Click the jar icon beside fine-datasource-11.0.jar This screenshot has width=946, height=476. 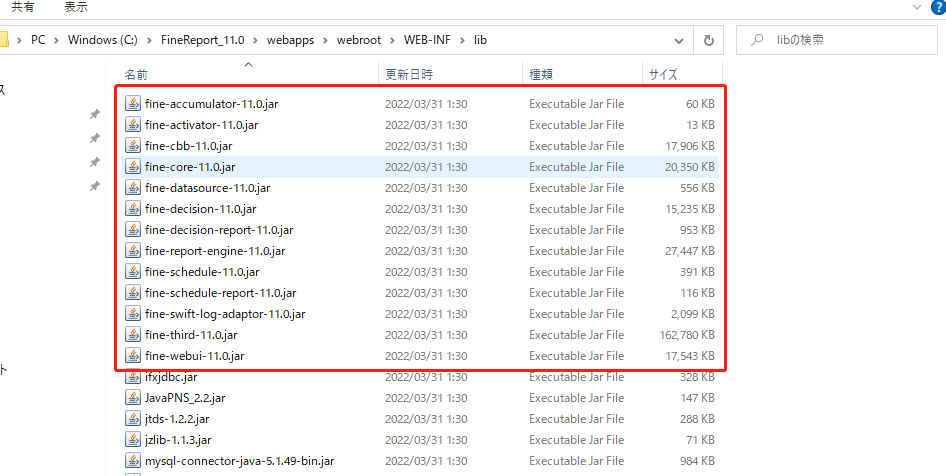(x=132, y=188)
